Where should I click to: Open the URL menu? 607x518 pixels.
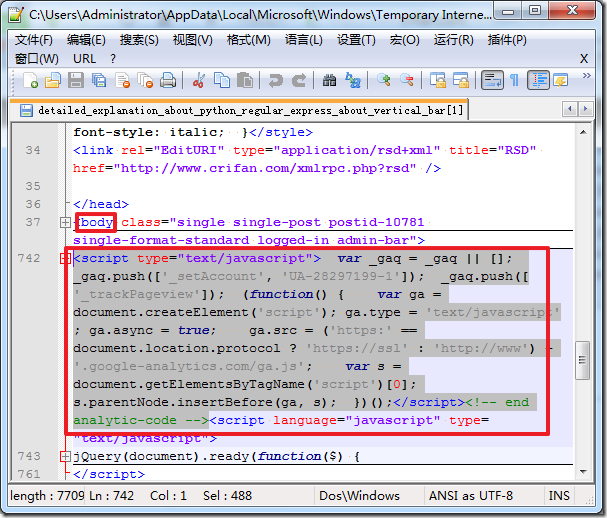click(84, 59)
